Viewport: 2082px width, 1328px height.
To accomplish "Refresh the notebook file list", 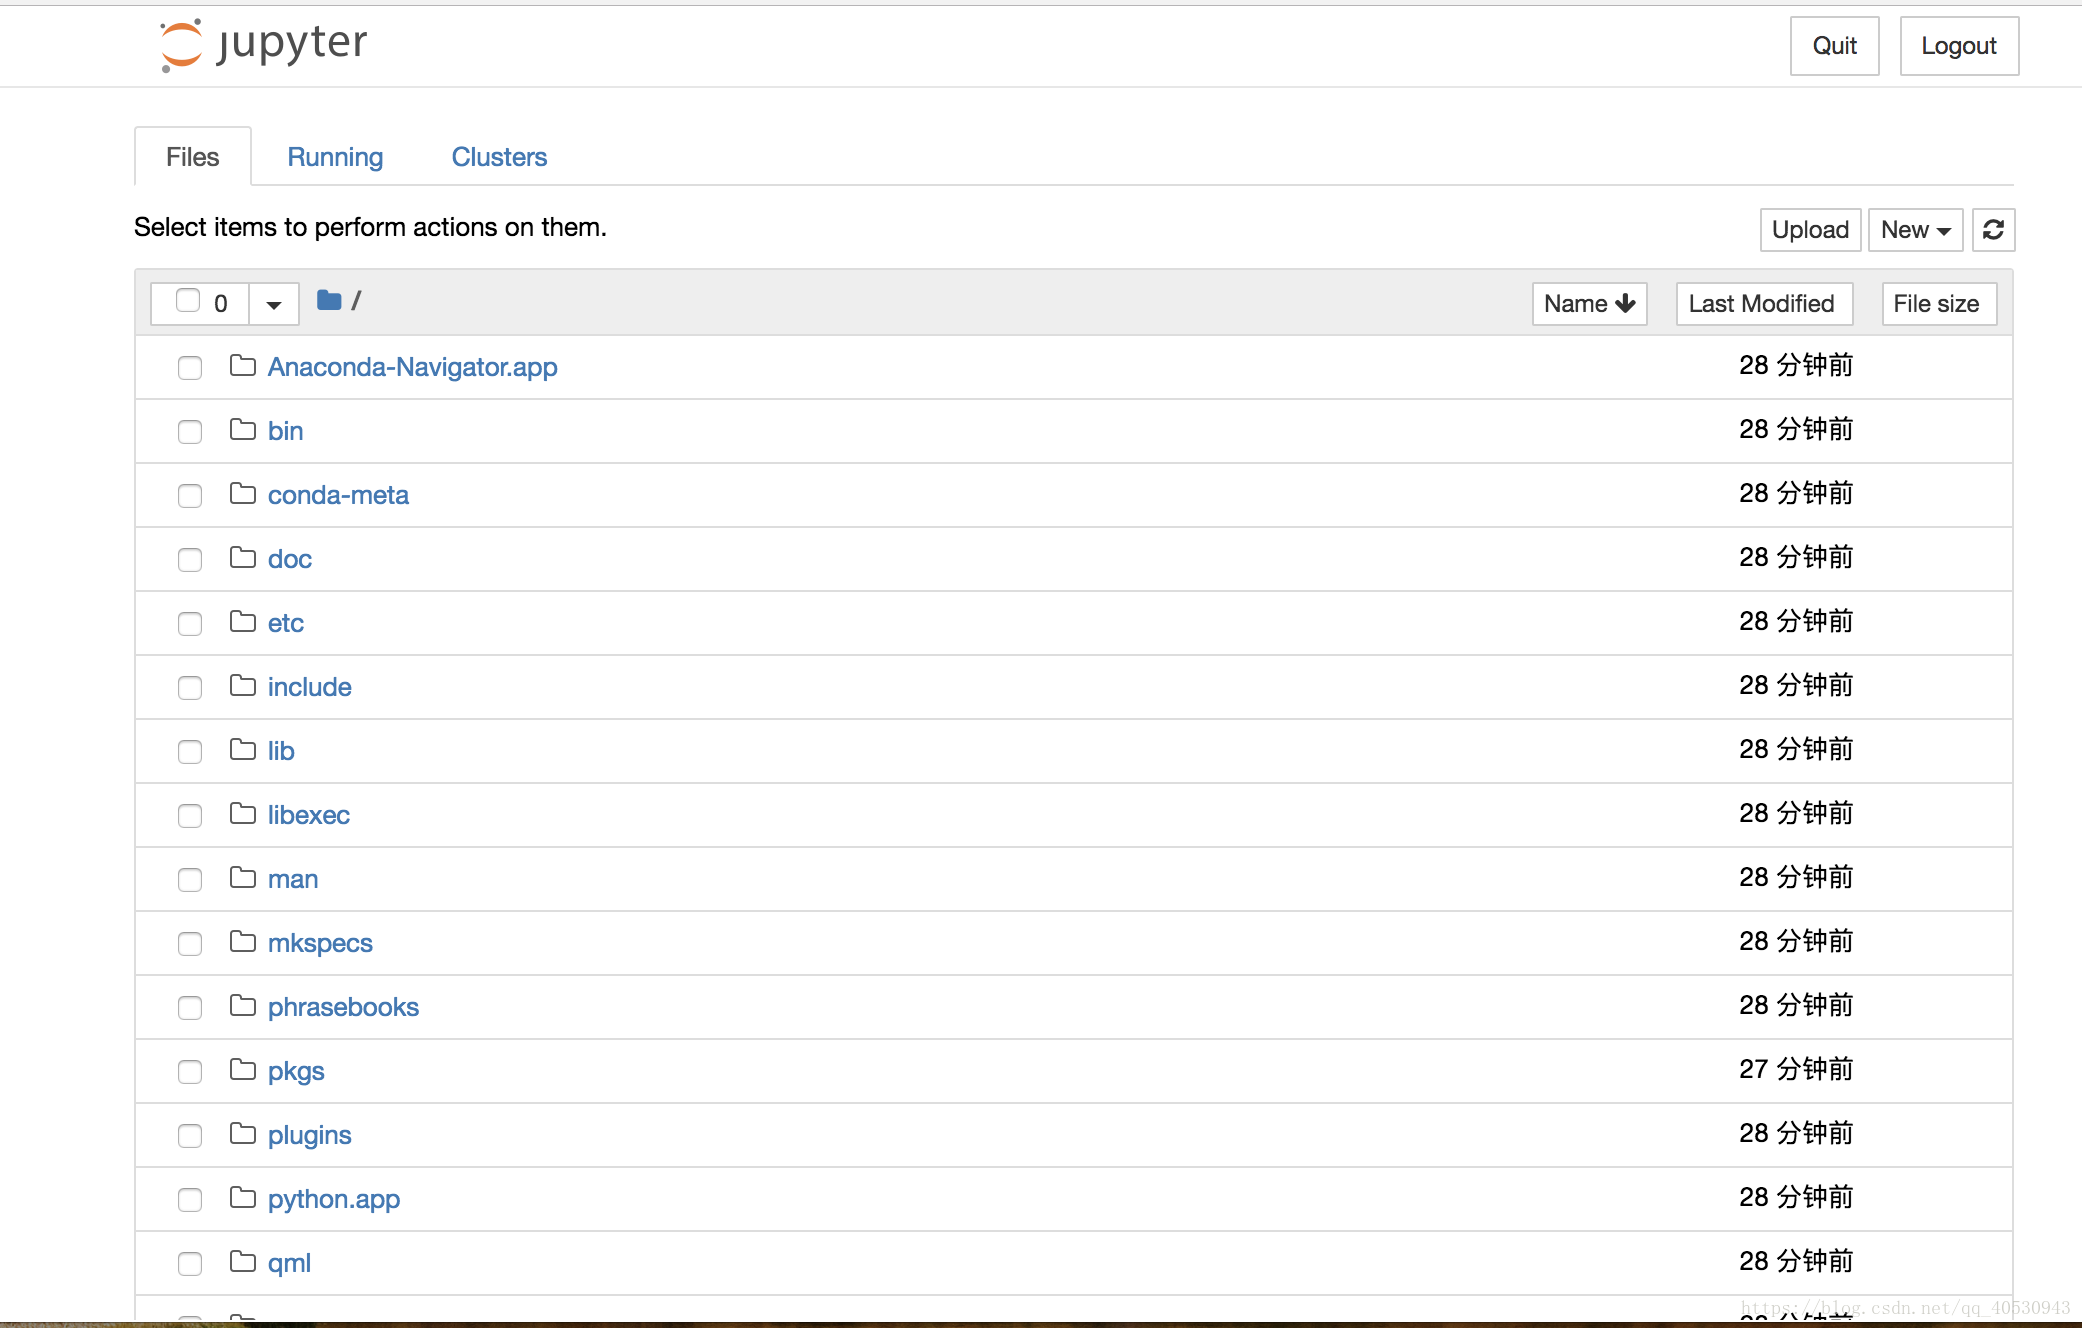I will pos(1992,230).
